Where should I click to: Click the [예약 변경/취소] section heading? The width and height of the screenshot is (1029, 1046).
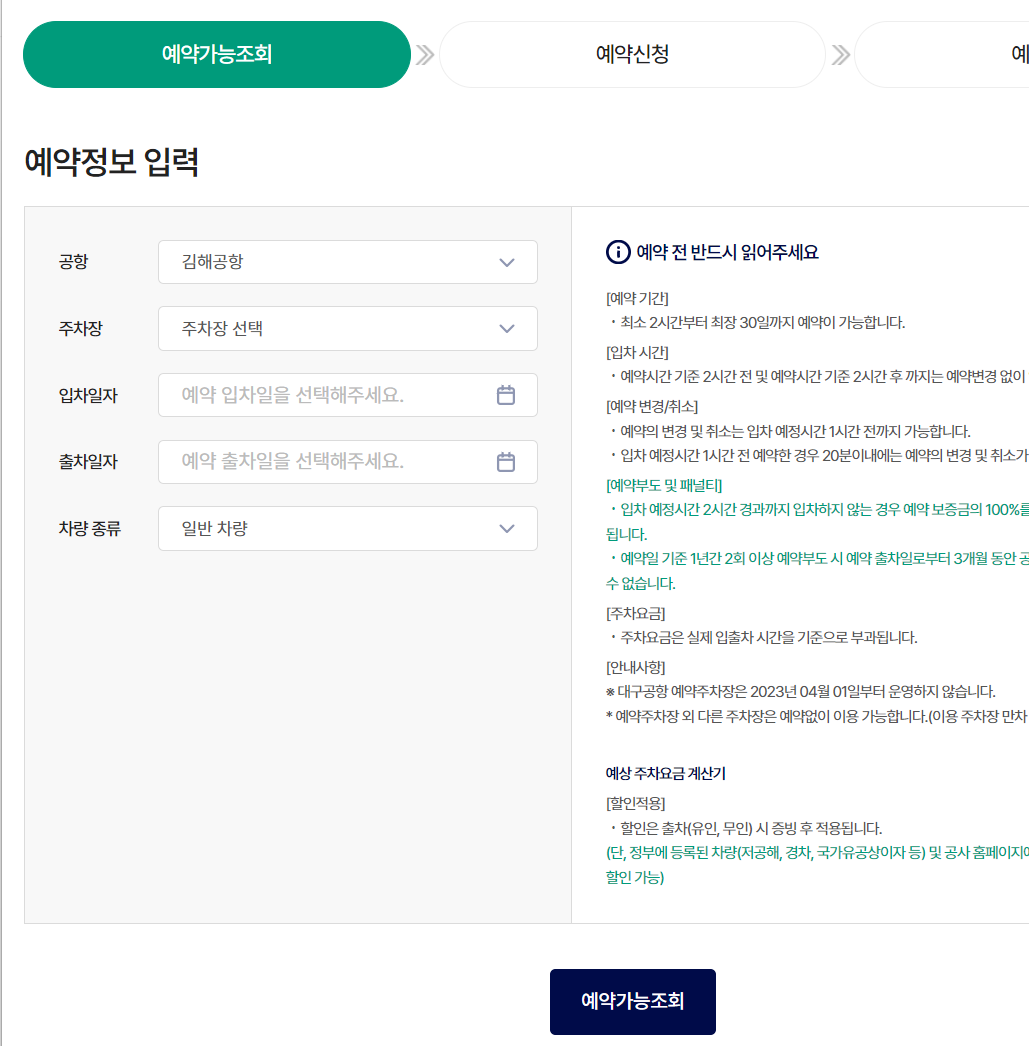(652, 407)
